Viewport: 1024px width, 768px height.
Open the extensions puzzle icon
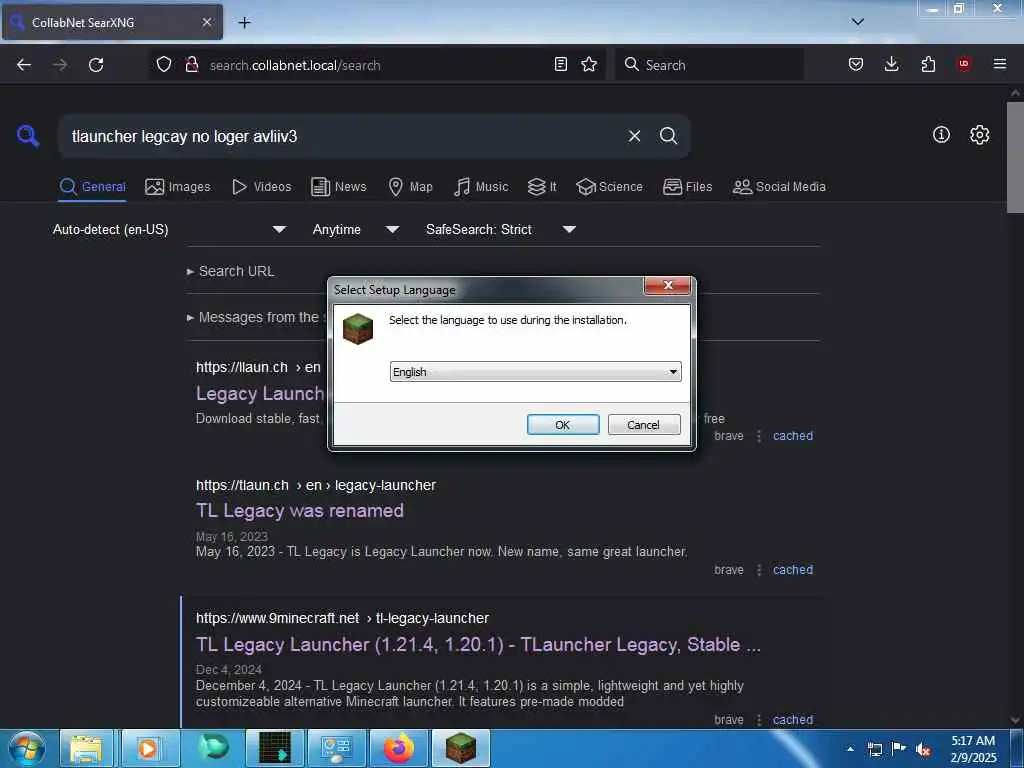pos(928,64)
